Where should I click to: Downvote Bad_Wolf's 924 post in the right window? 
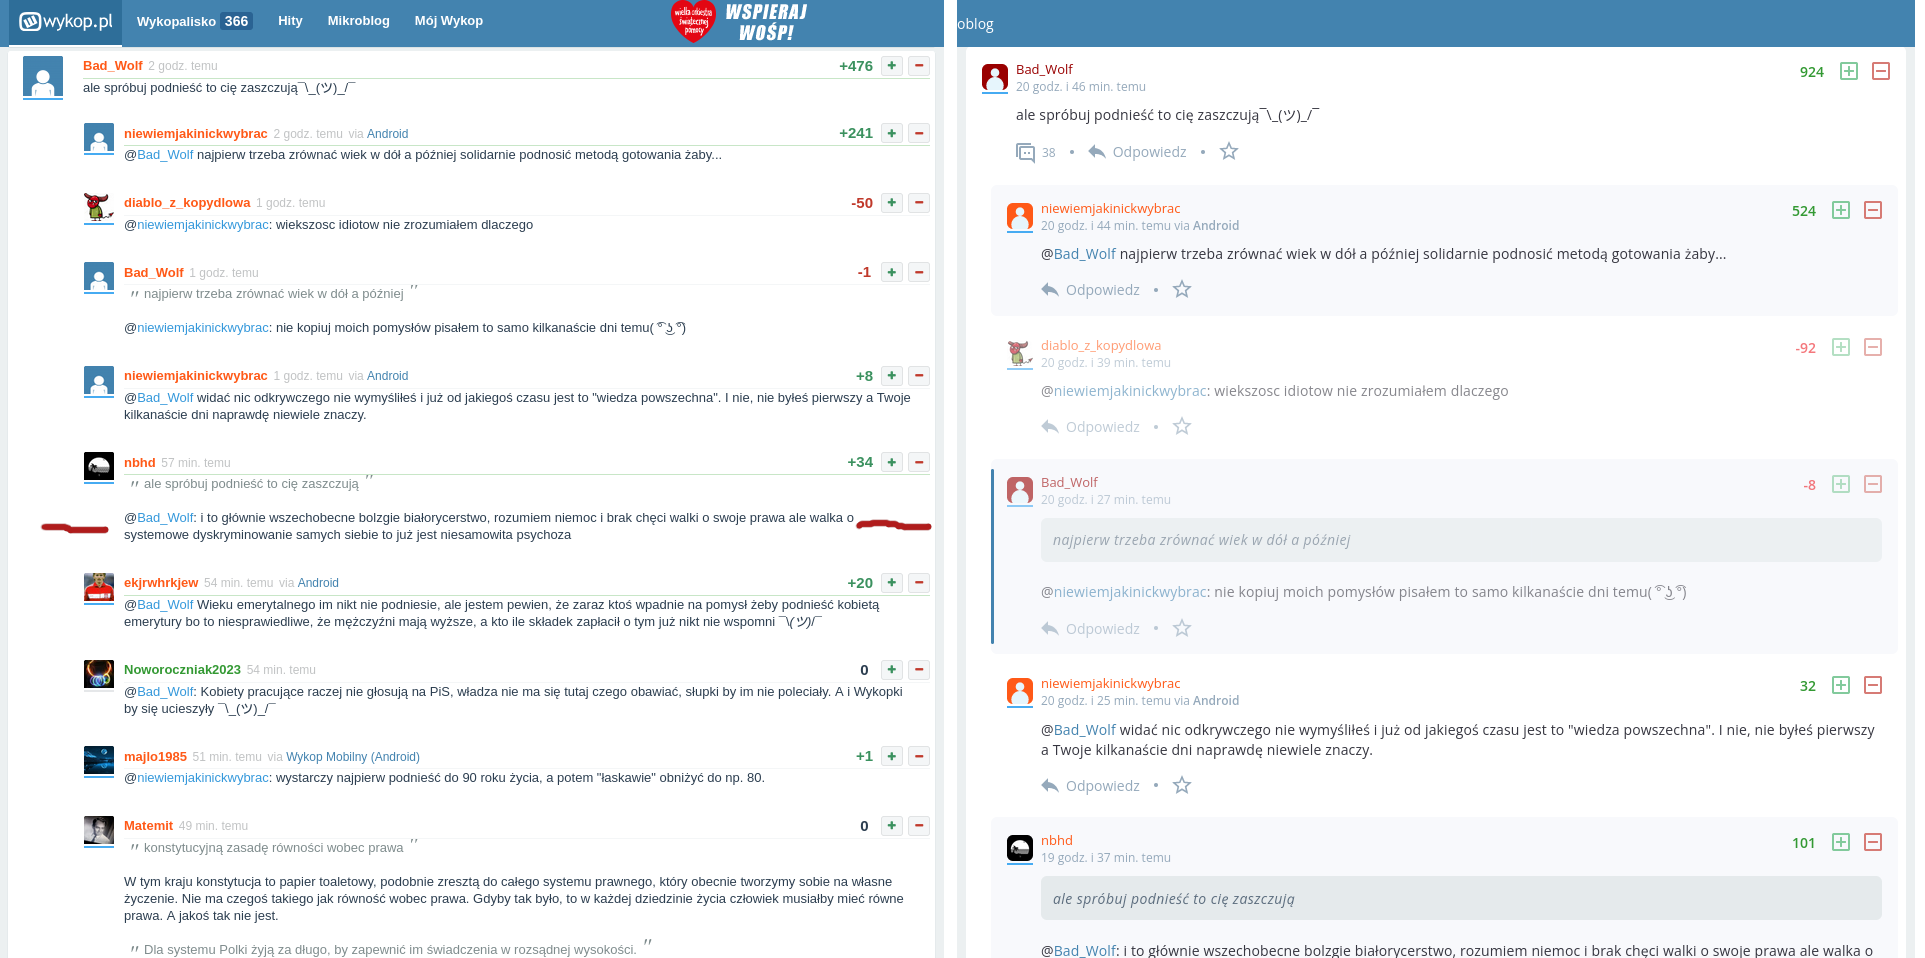[1881, 71]
